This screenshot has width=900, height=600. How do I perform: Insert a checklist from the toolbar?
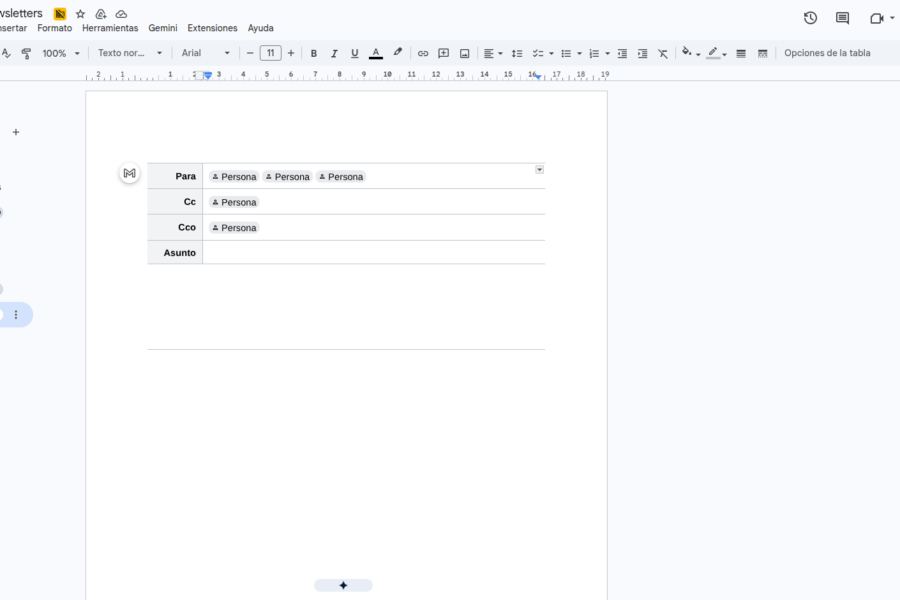(538, 53)
